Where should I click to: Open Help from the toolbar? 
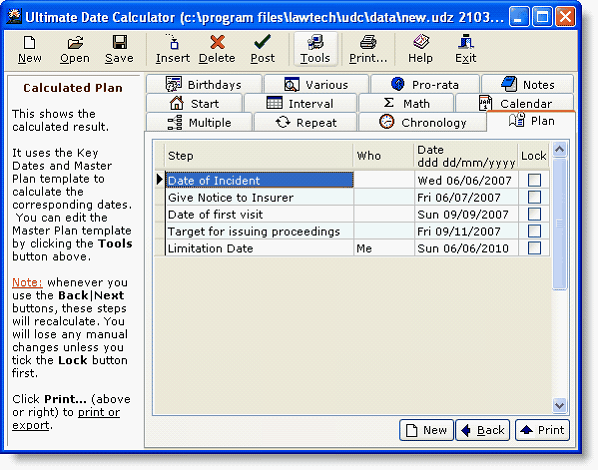coord(420,49)
